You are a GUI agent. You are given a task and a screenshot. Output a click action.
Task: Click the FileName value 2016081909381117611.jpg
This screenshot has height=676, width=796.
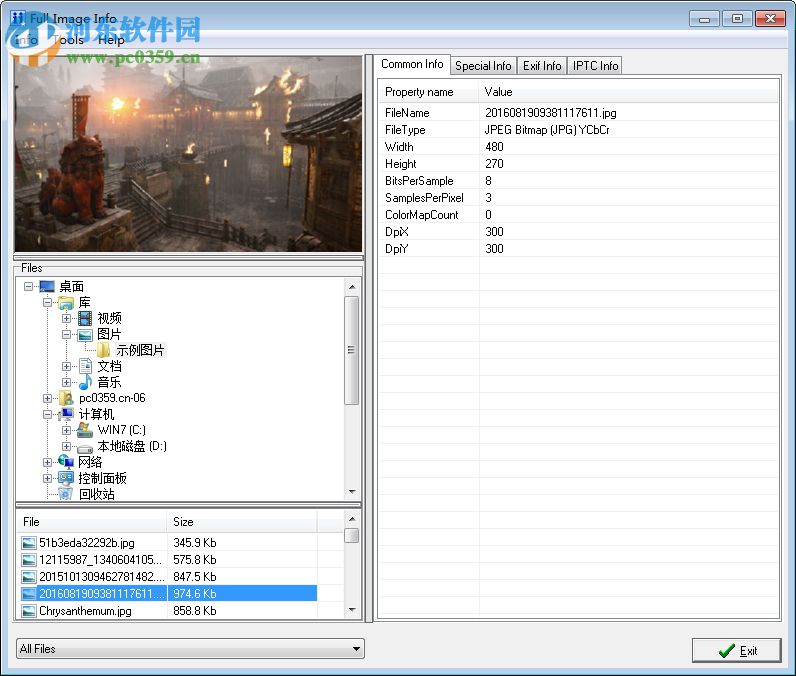(551, 113)
